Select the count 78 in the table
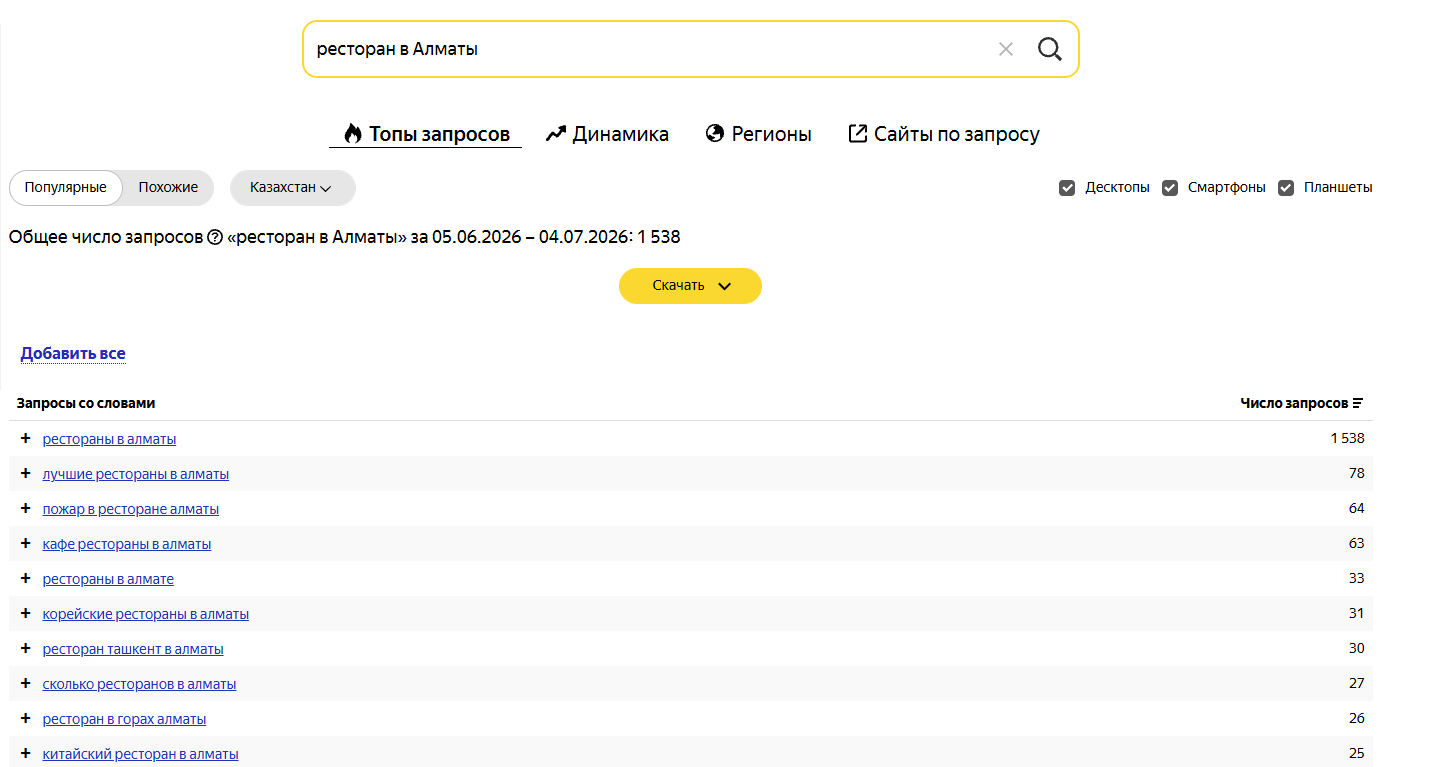This screenshot has height=767, width=1436. 1356,473
